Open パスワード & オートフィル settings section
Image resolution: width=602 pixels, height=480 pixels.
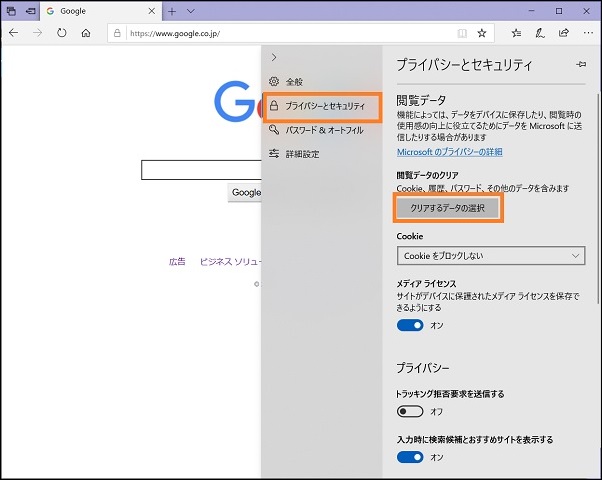[x=323, y=130]
